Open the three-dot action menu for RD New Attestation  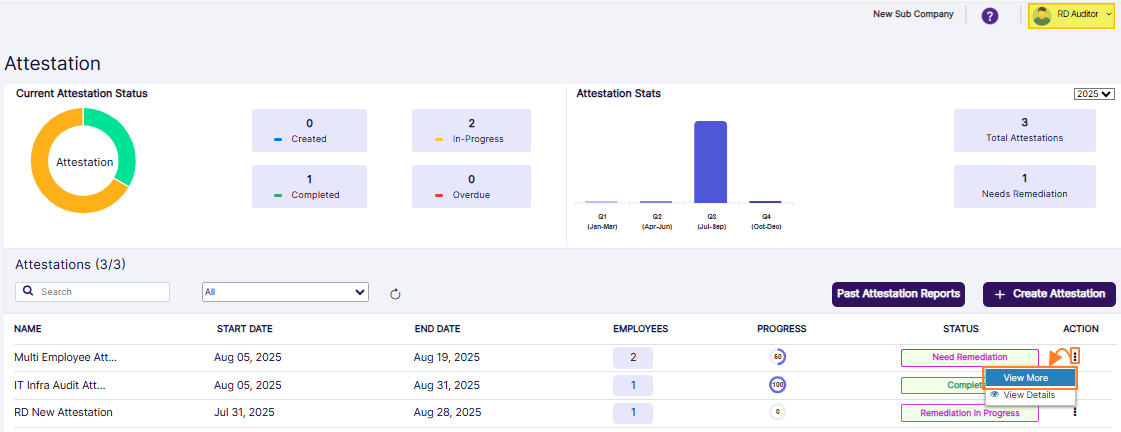pyautogui.click(x=1075, y=411)
